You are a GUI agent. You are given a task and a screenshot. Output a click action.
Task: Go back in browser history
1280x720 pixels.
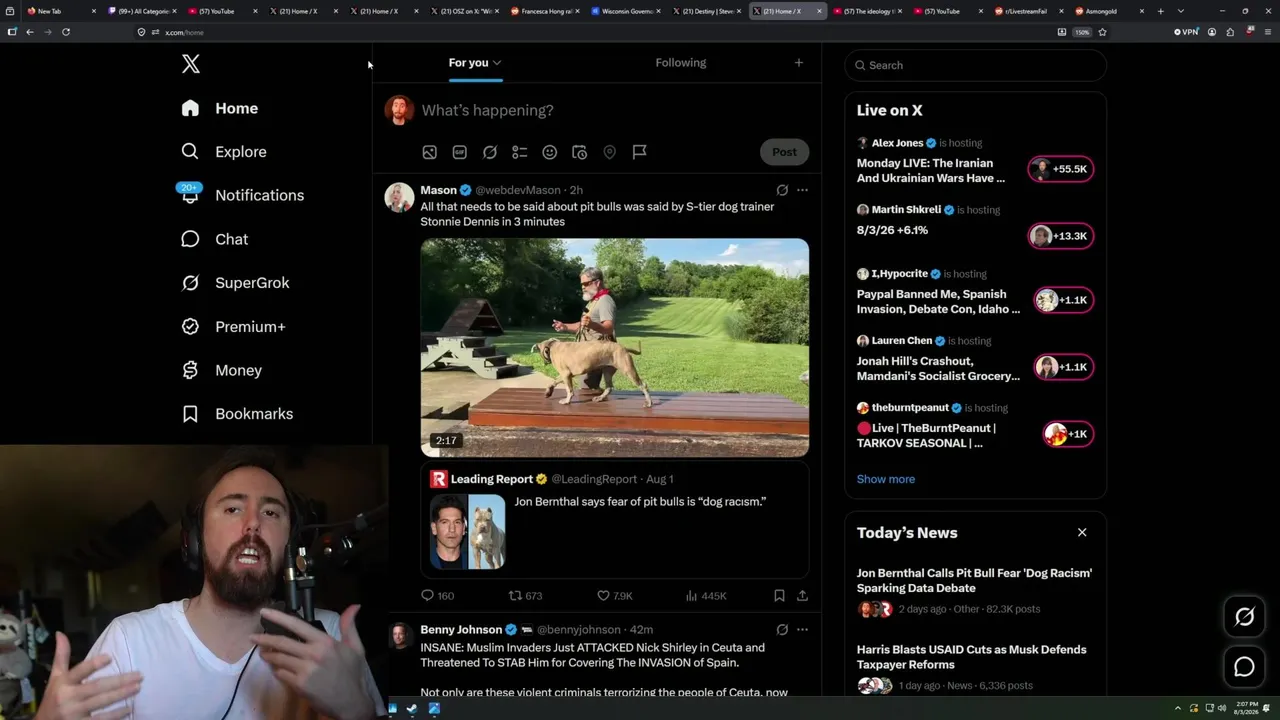(x=30, y=32)
